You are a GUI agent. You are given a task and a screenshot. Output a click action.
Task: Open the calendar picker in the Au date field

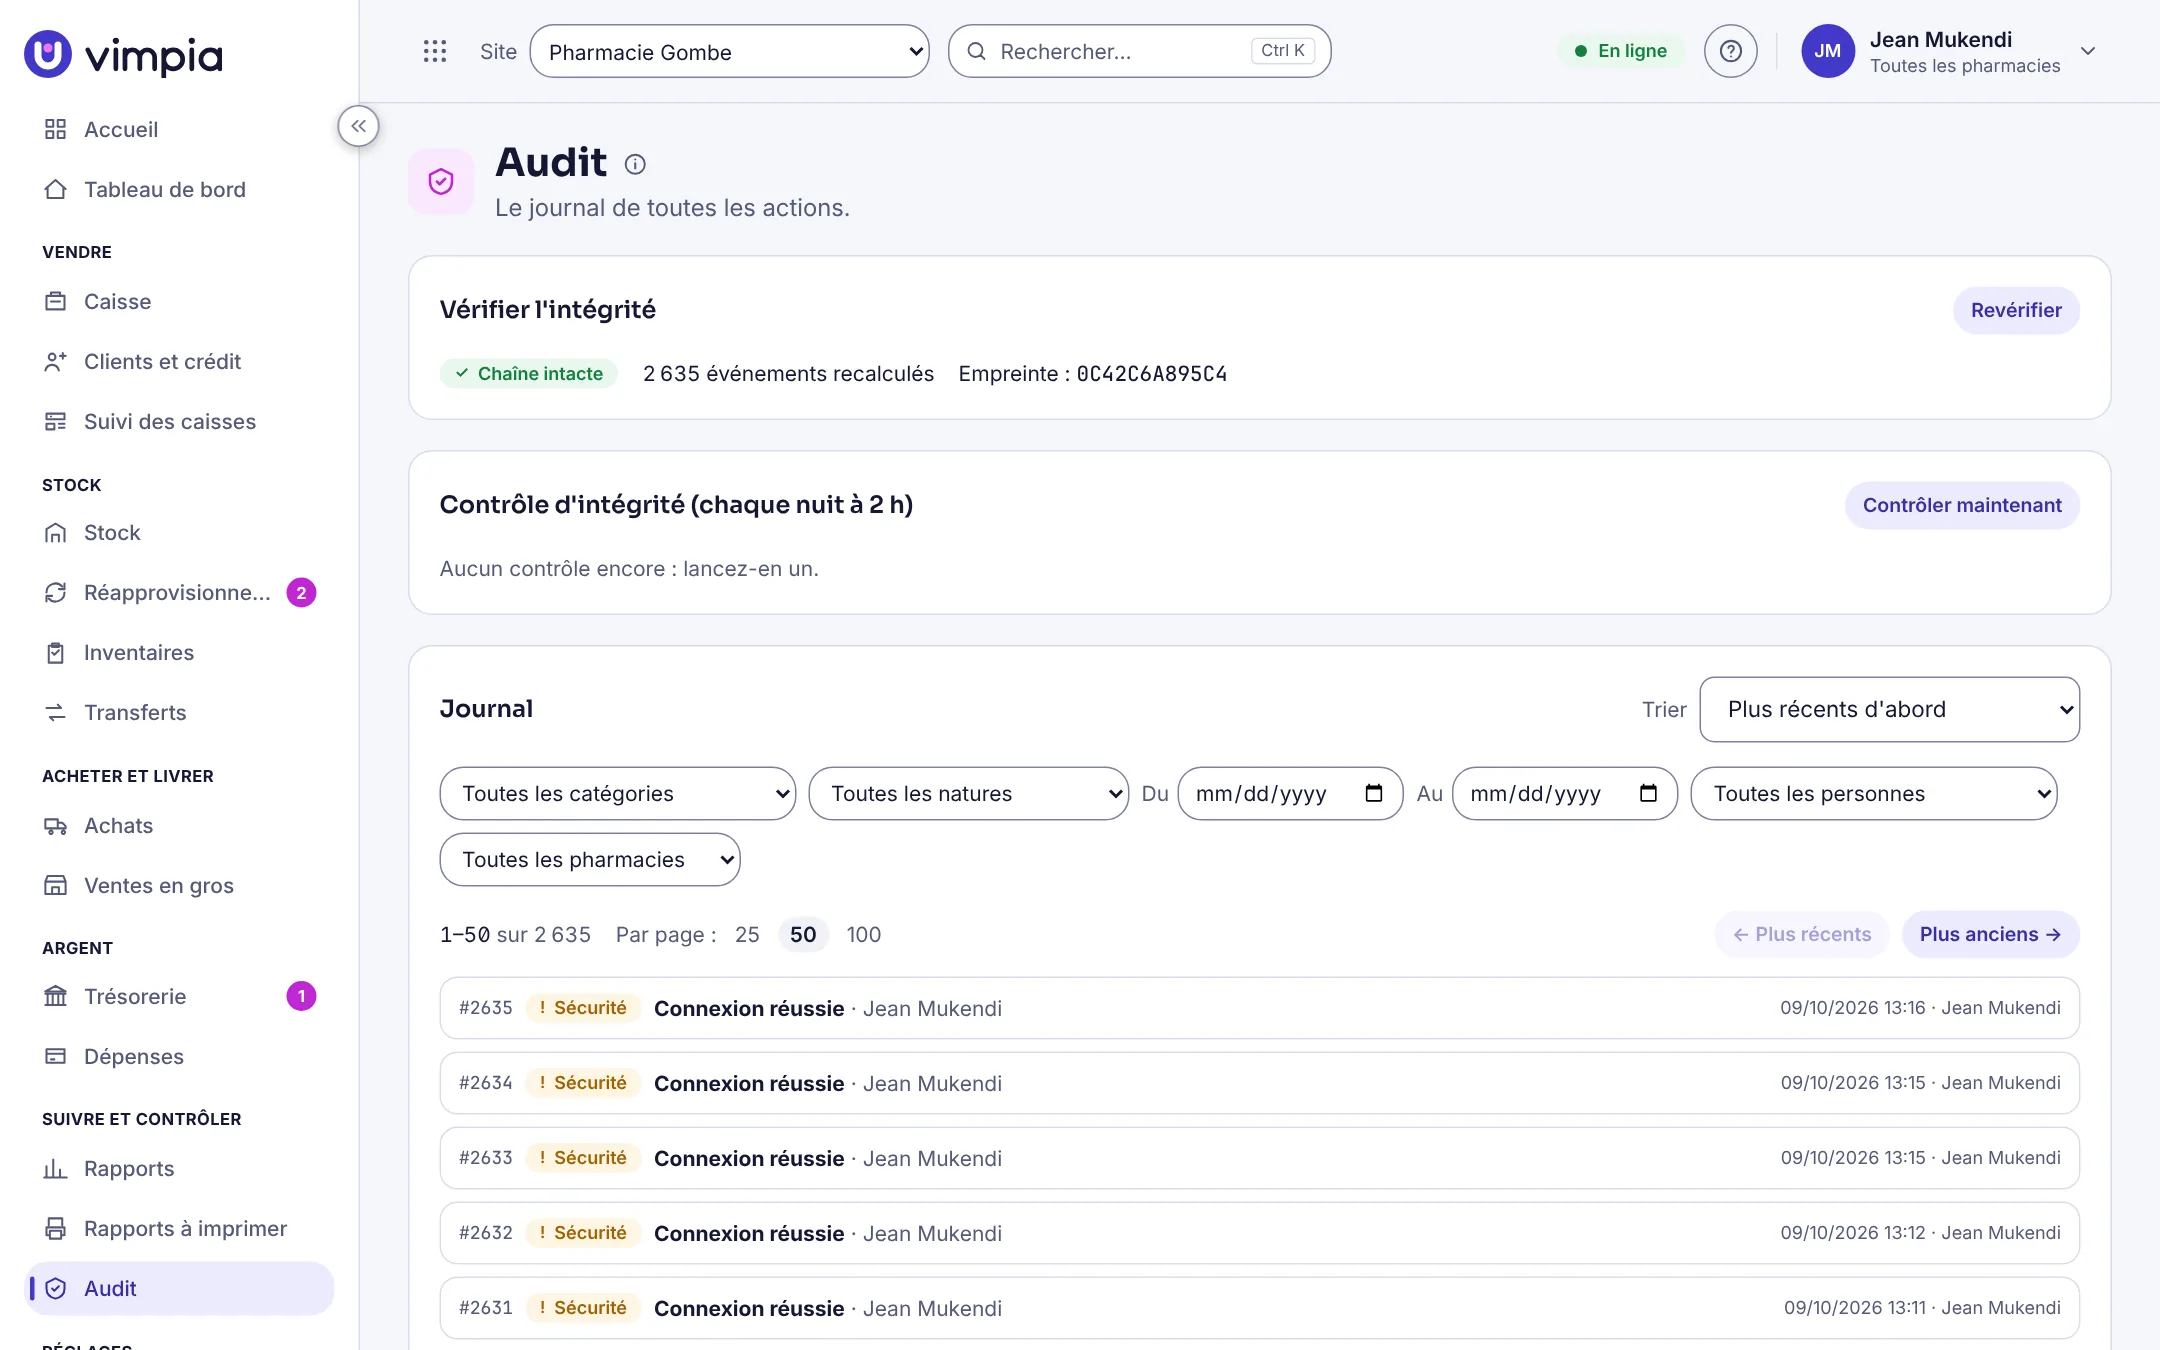pyautogui.click(x=1648, y=793)
